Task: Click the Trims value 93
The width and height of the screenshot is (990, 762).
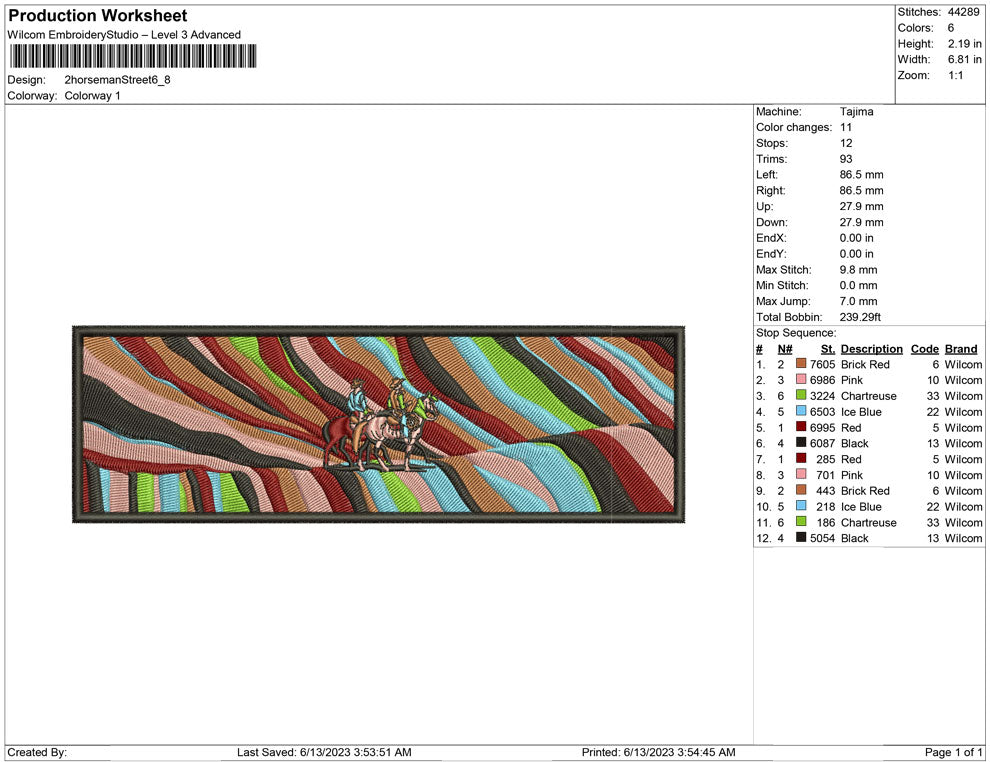Action: (x=846, y=158)
